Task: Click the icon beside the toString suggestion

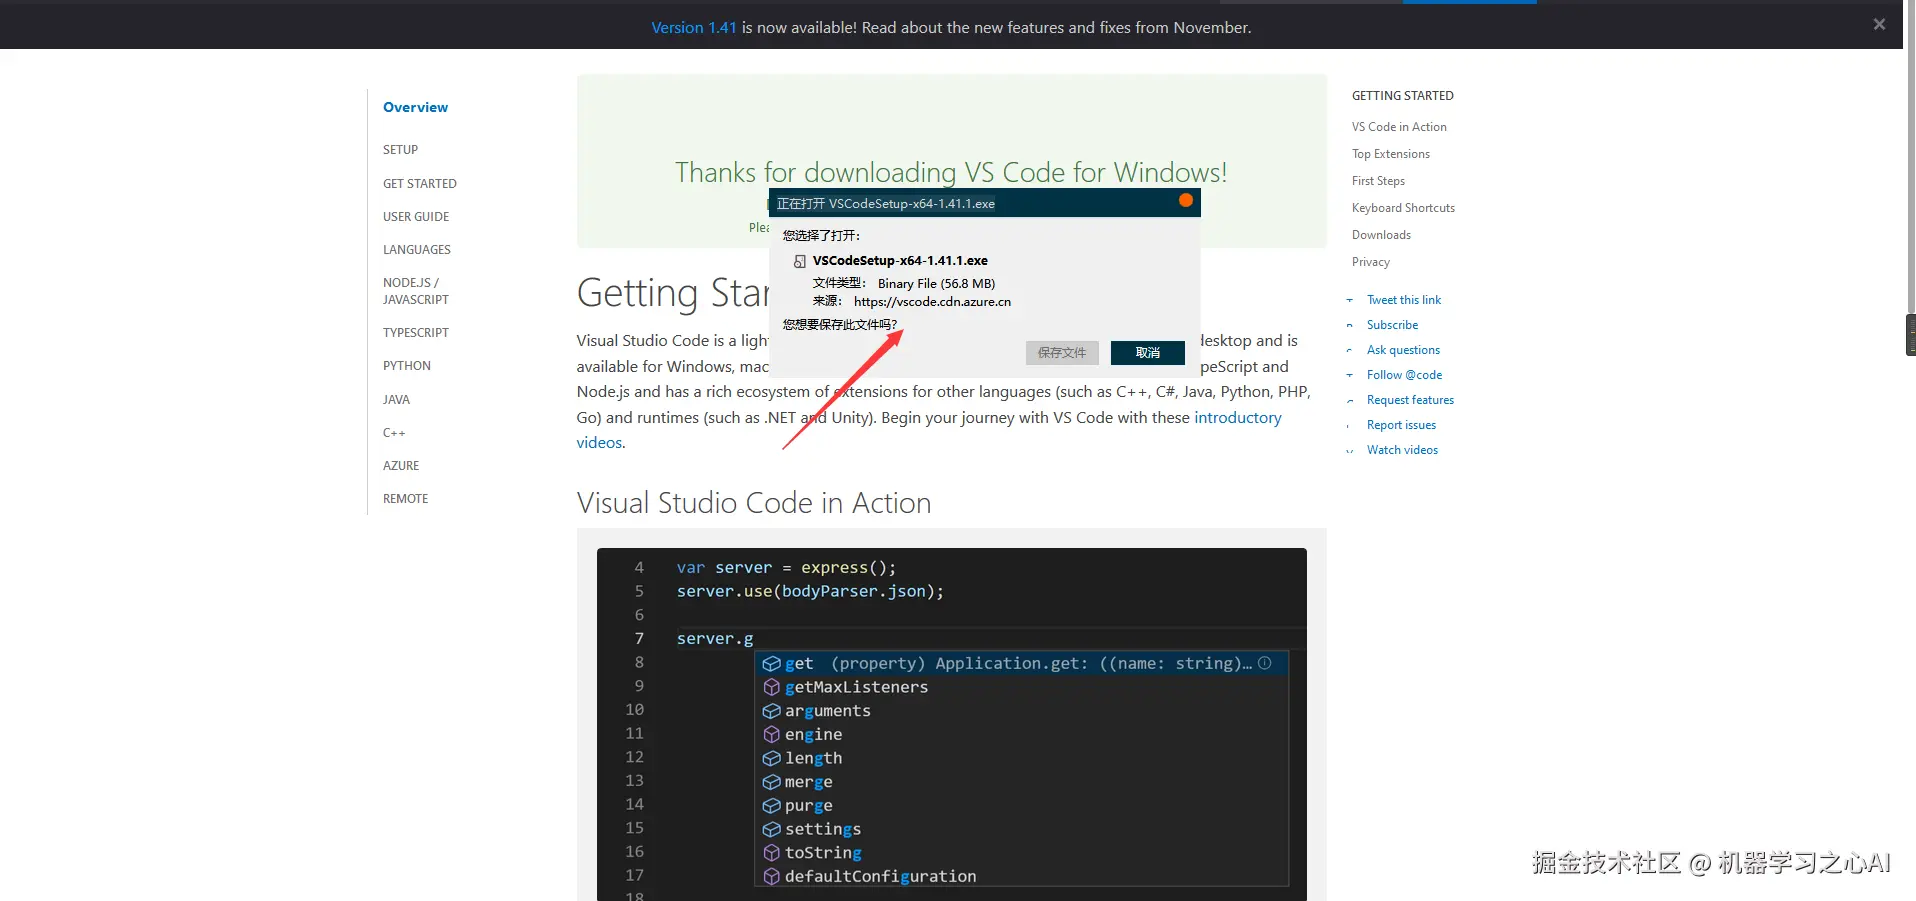Action: (771, 853)
